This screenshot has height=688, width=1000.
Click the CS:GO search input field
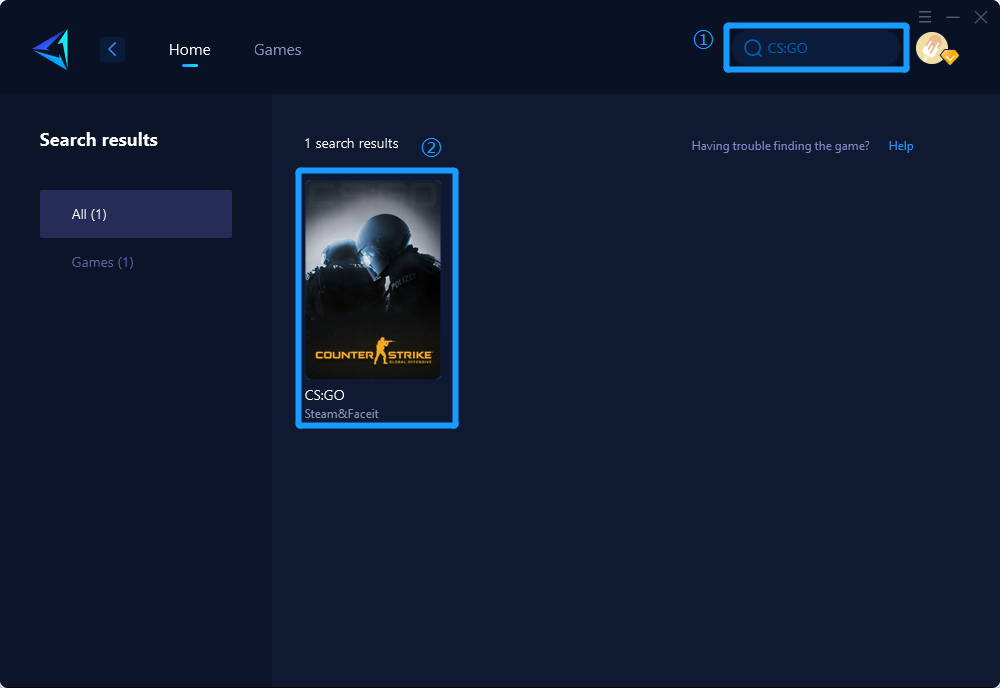816,48
